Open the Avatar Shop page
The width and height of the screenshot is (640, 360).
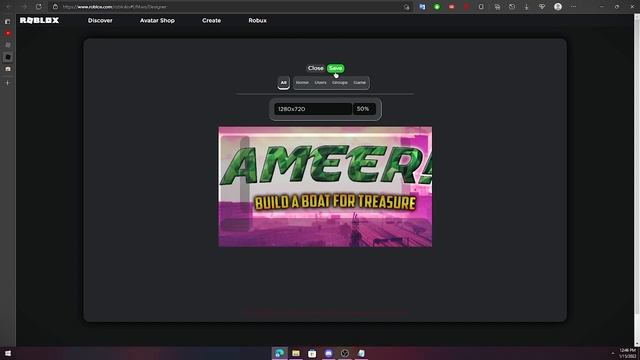(x=157, y=20)
